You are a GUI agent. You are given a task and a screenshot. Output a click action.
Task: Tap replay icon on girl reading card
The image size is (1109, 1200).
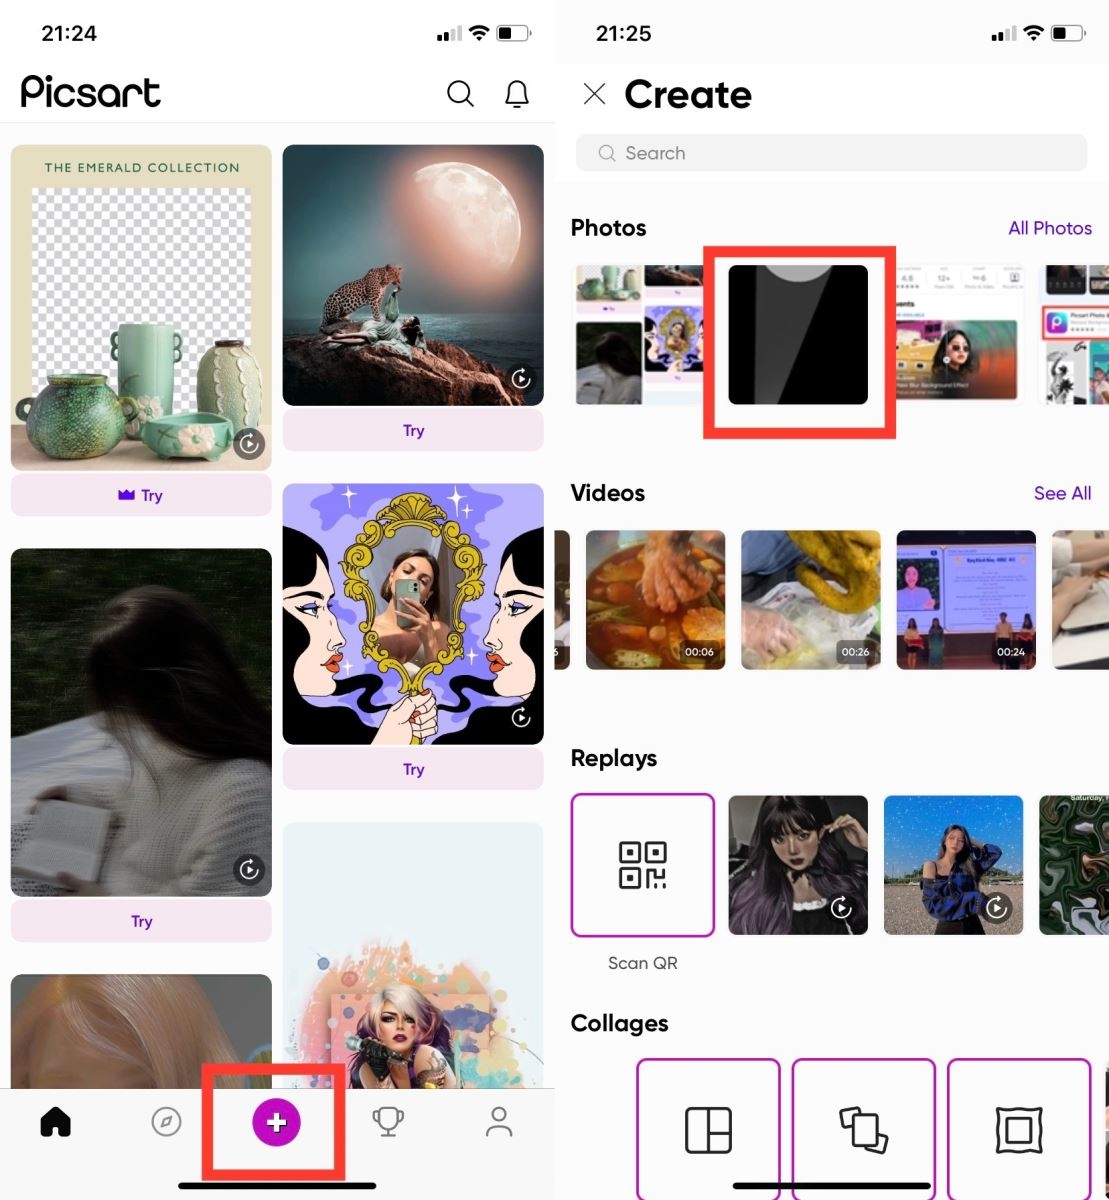pyautogui.click(x=249, y=870)
